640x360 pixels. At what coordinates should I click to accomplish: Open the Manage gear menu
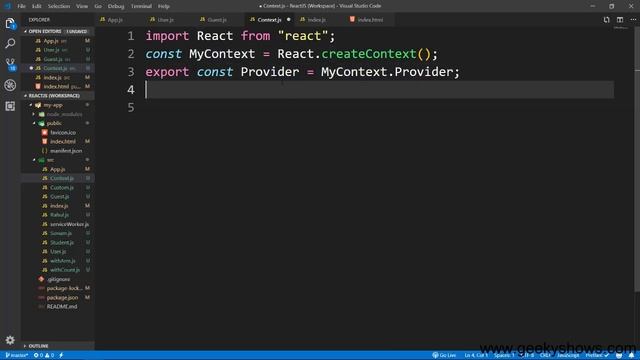tap(10, 340)
